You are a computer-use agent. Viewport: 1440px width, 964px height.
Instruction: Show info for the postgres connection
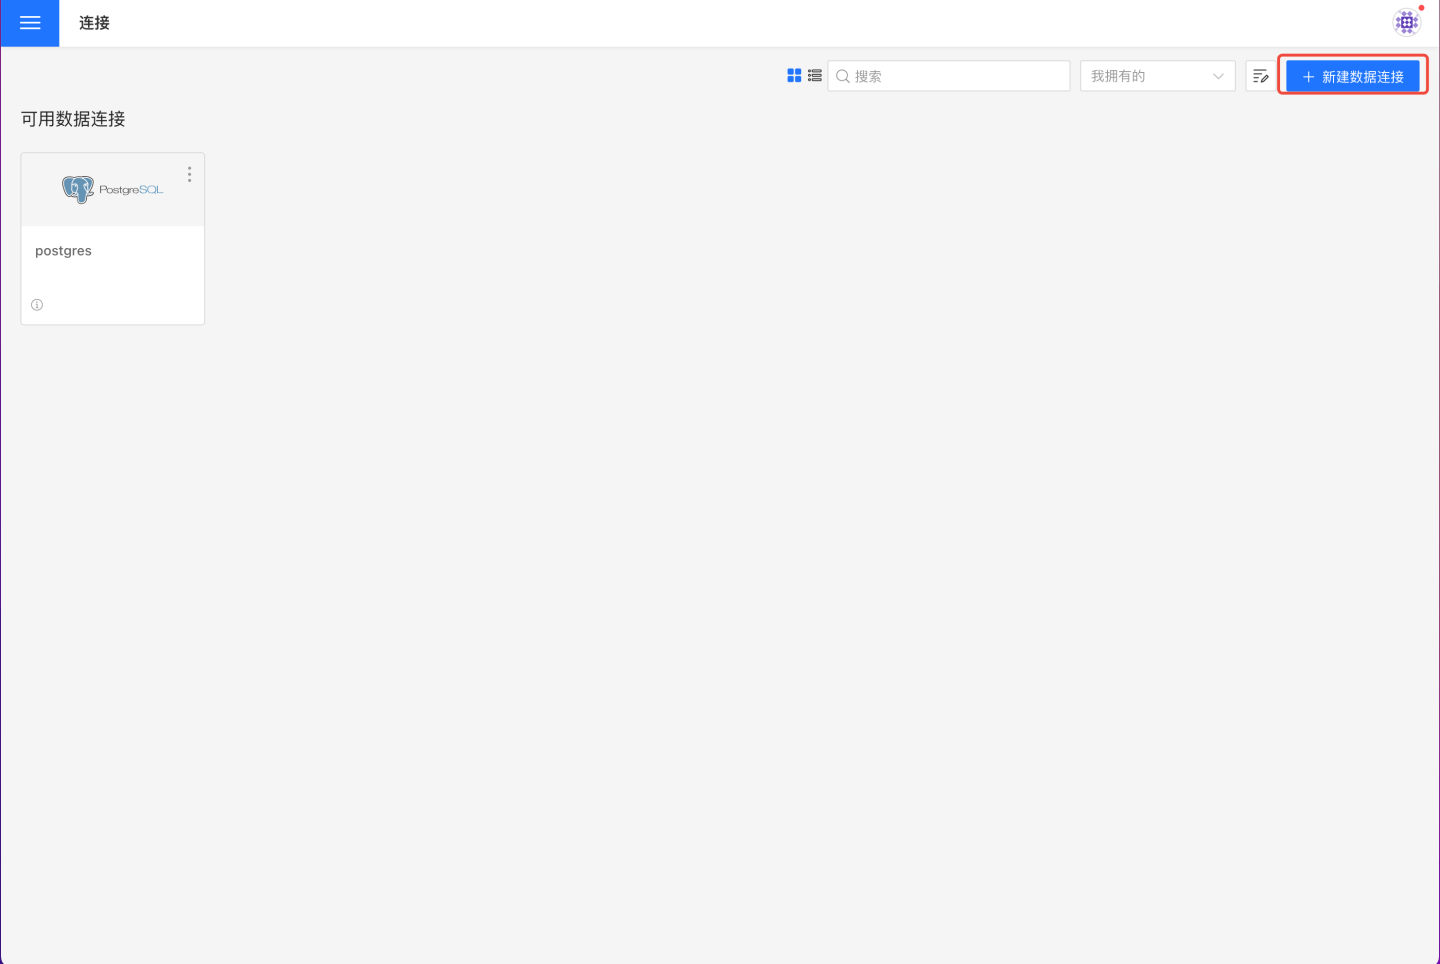(x=37, y=305)
